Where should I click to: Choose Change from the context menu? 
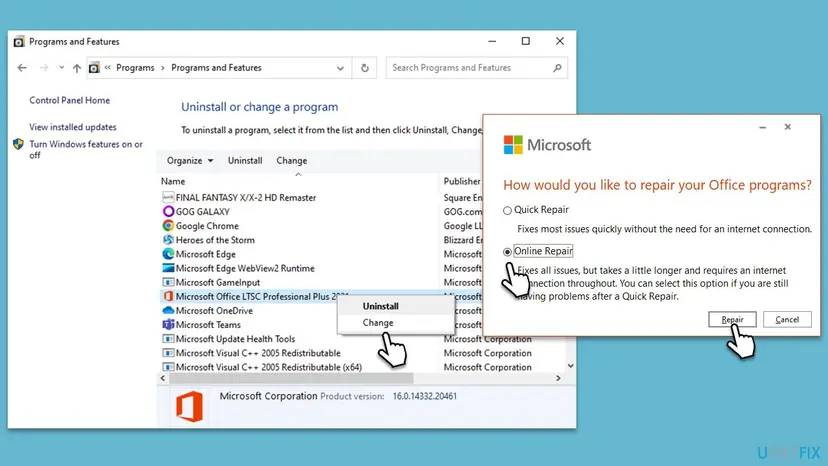pos(378,322)
